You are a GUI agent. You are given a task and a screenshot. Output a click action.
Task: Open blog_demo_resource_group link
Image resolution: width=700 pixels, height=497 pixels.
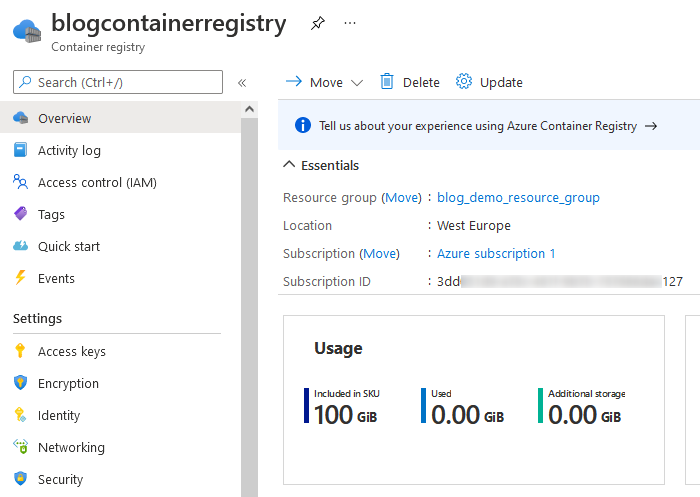point(518,197)
